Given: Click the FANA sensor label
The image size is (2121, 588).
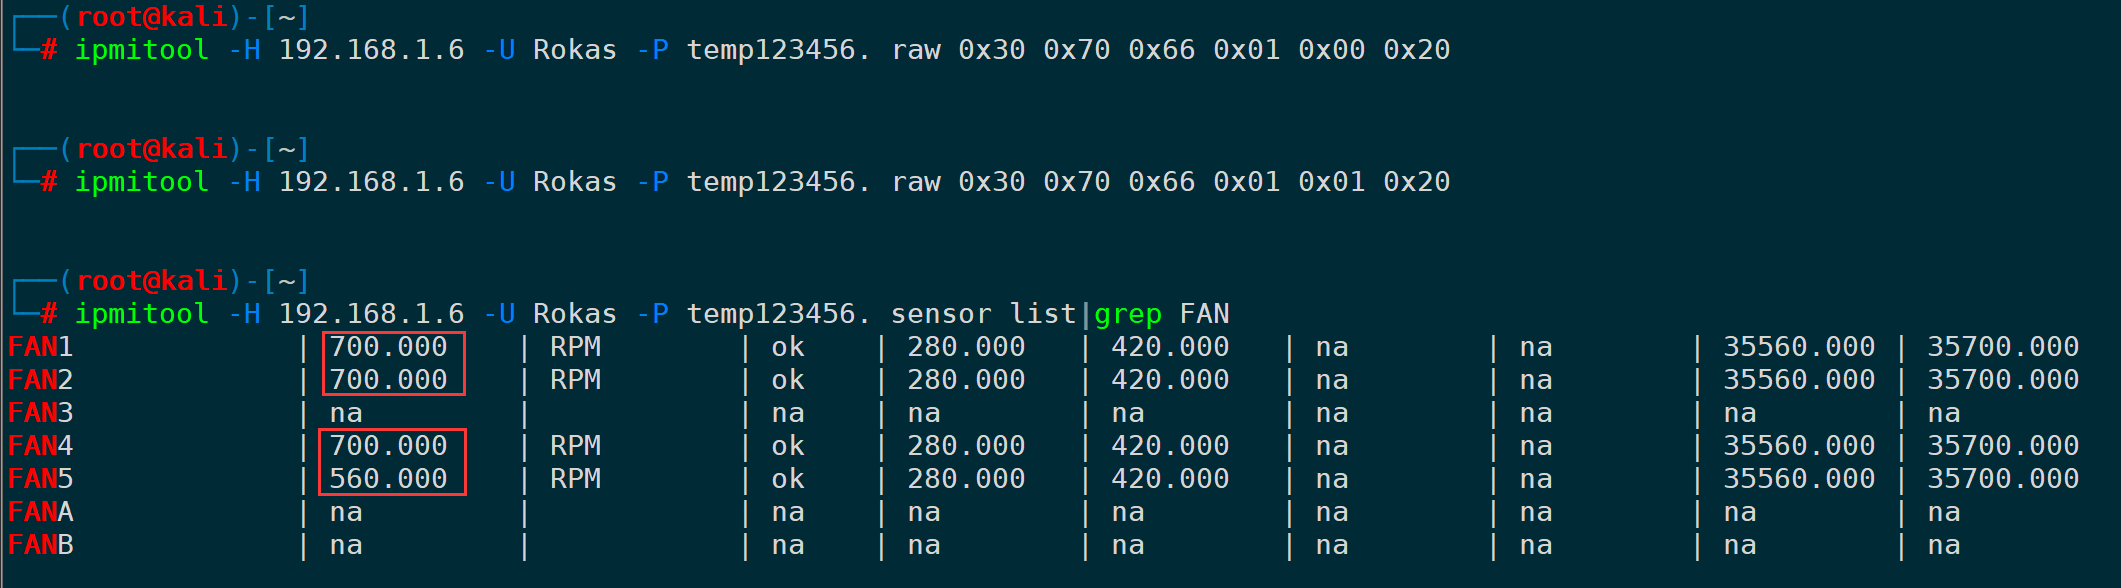Looking at the screenshot, I should 41,512.
